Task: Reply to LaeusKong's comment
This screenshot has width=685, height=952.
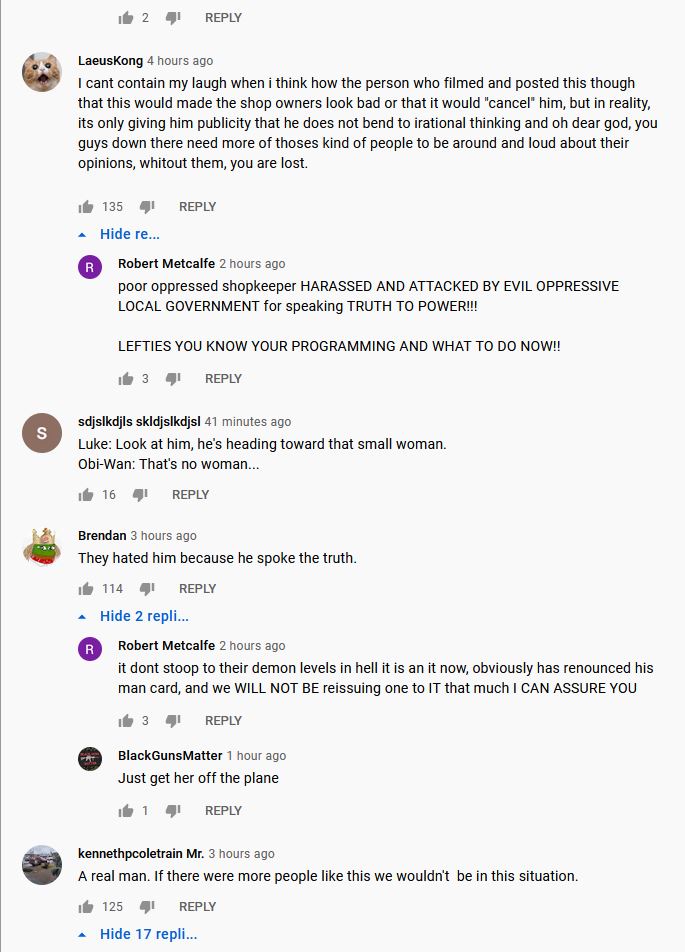Action: [197, 207]
